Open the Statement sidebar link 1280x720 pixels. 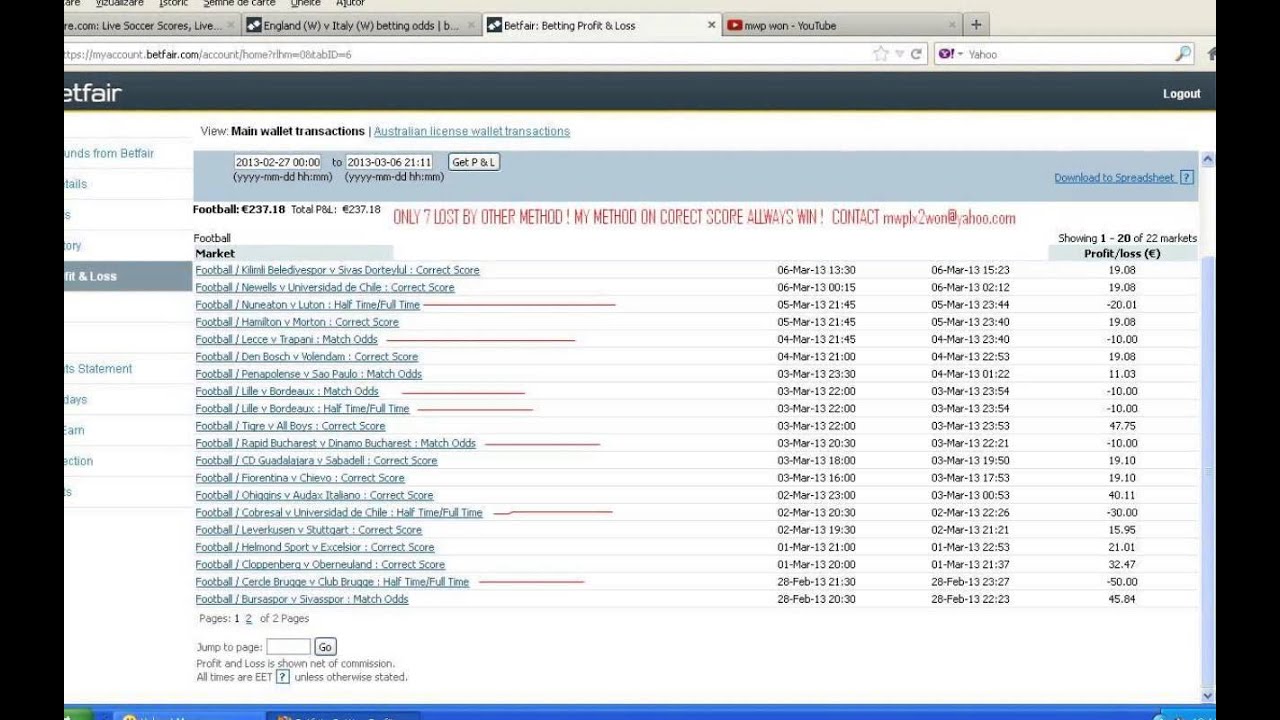click(98, 369)
